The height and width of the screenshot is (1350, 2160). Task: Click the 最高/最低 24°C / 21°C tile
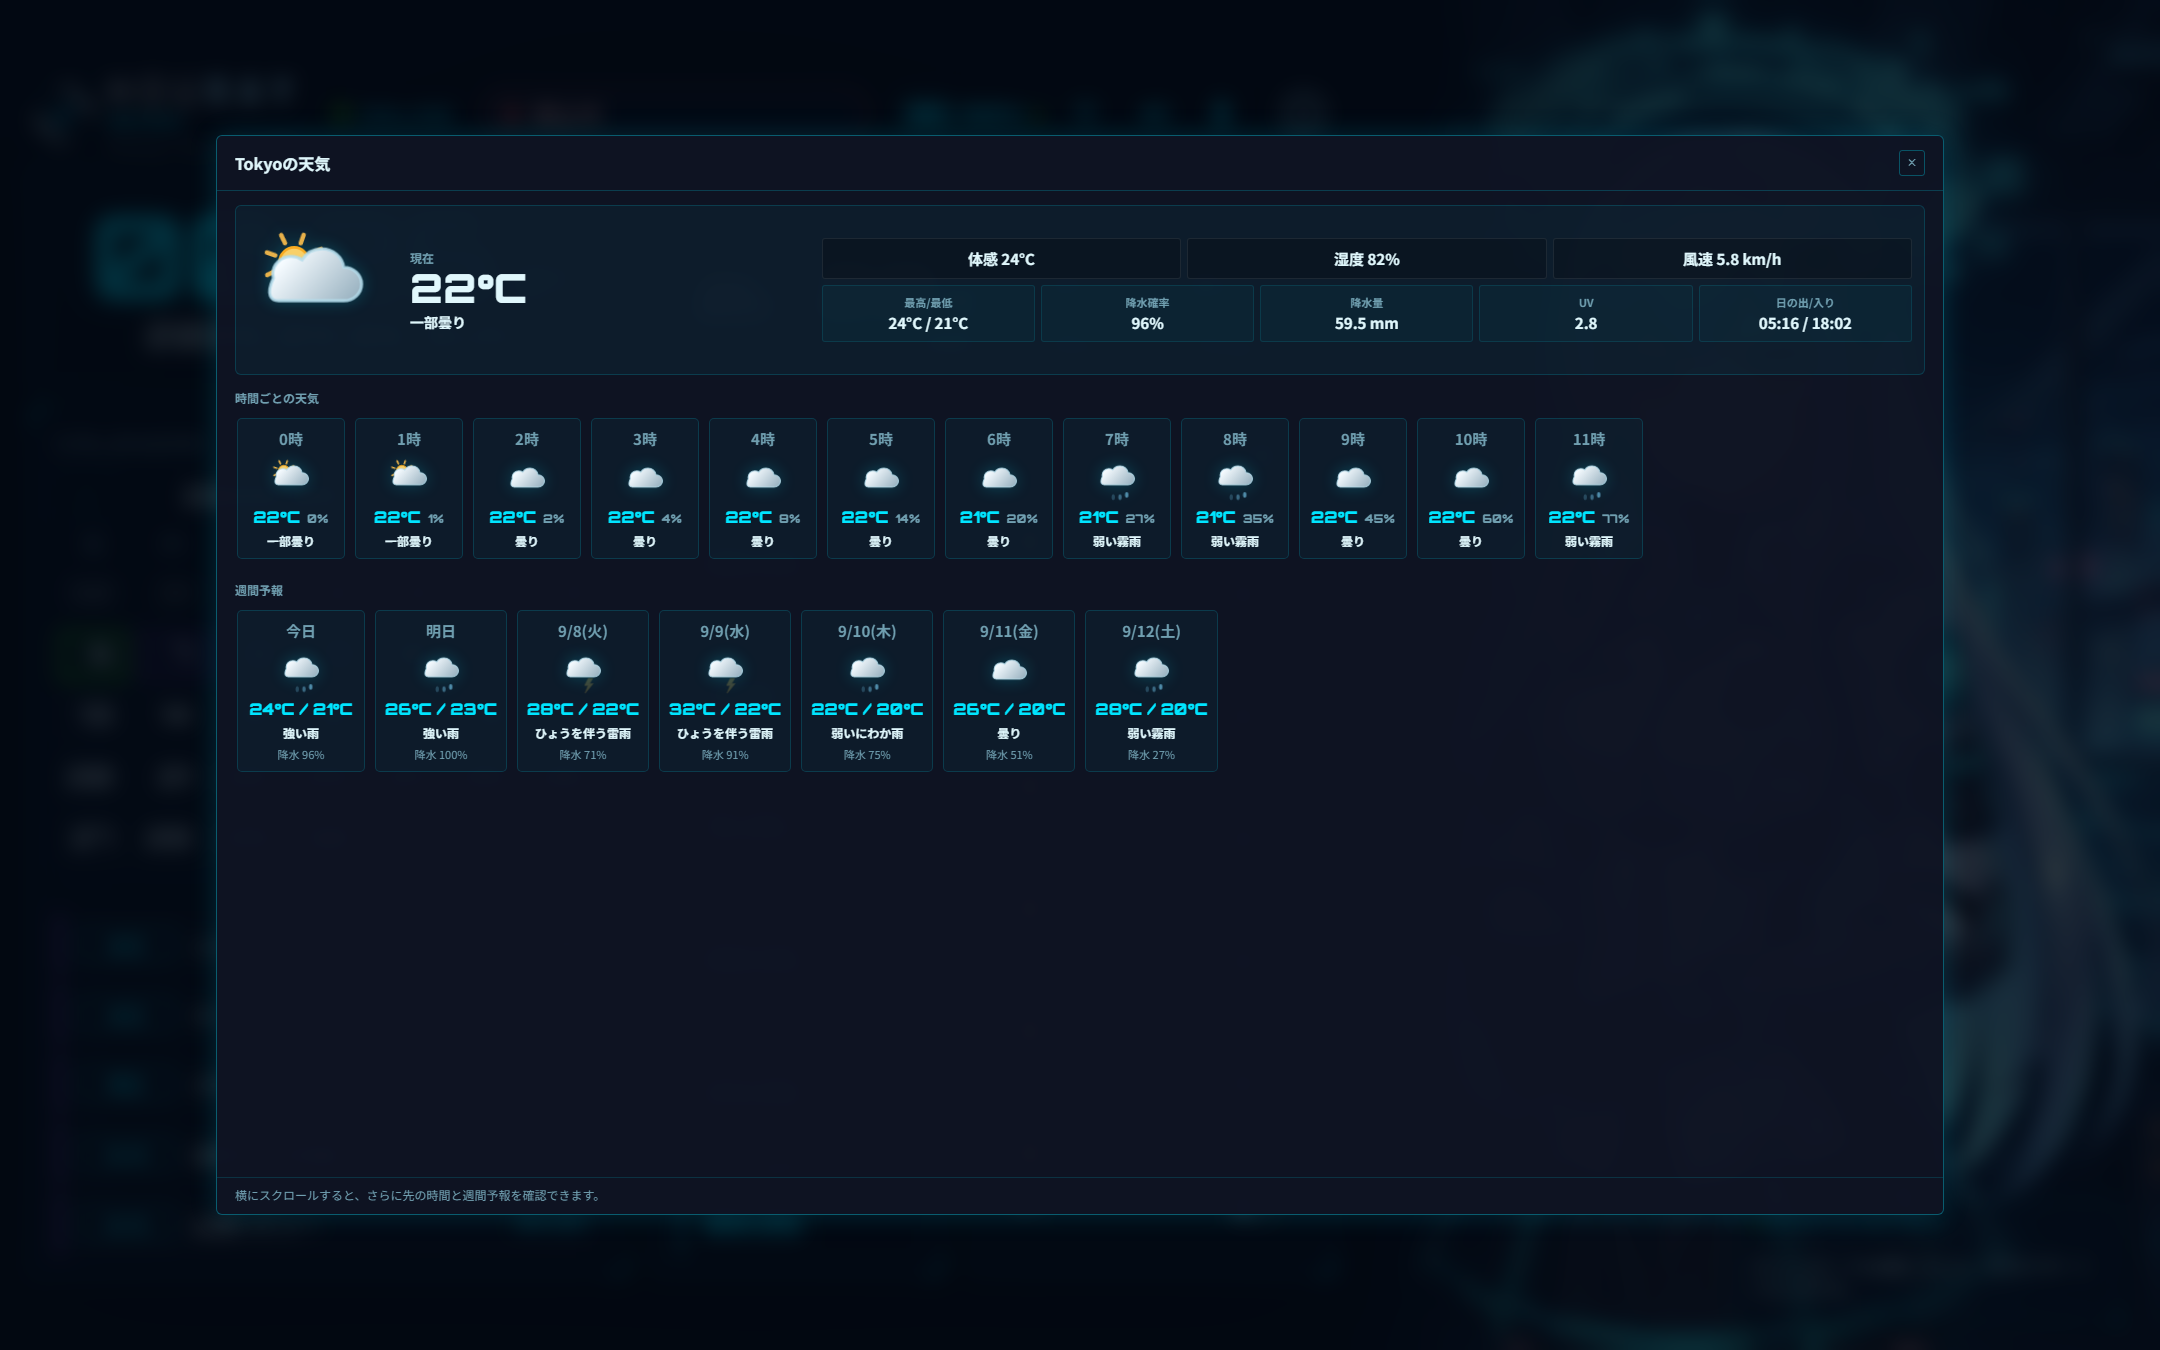coord(928,314)
